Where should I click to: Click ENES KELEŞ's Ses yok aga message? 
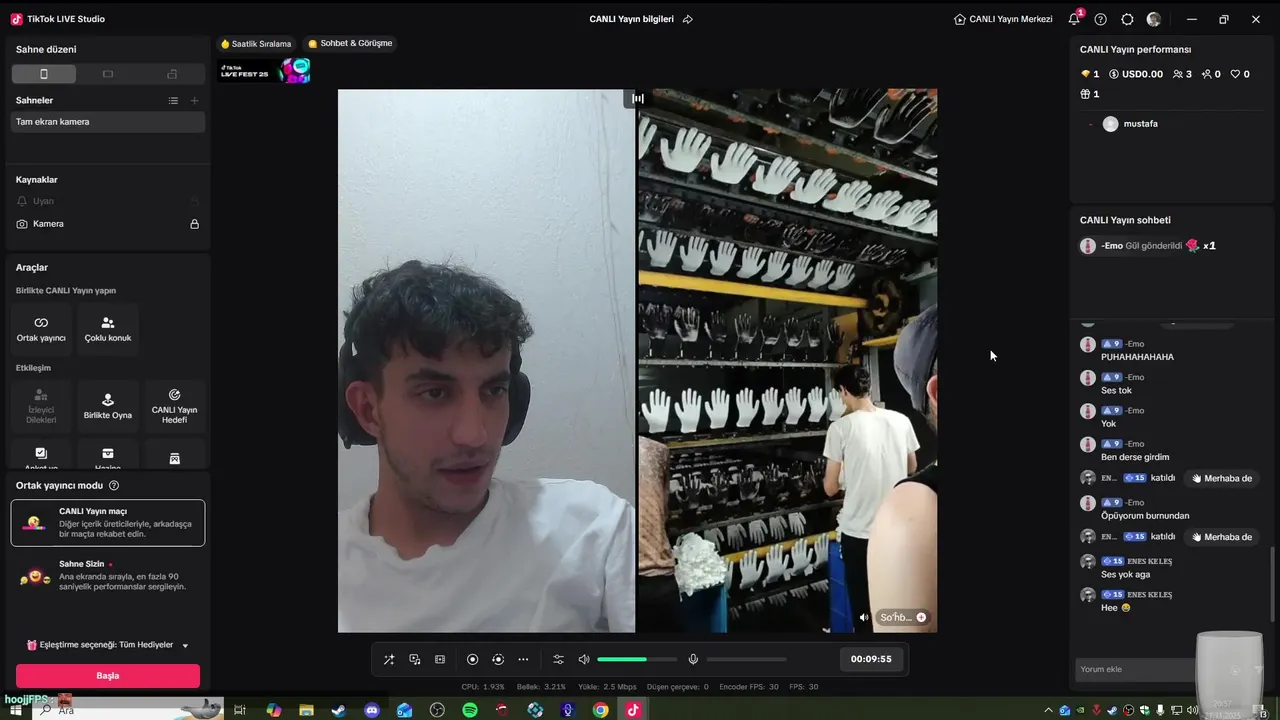(x=1125, y=574)
